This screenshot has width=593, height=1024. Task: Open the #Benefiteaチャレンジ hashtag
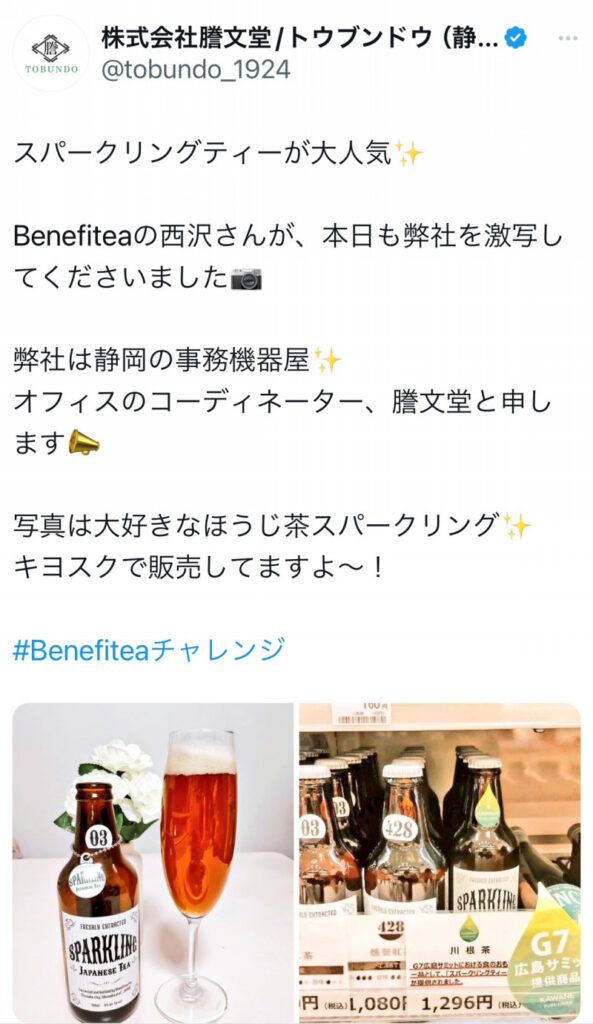pyautogui.click(x=149, y=650)
